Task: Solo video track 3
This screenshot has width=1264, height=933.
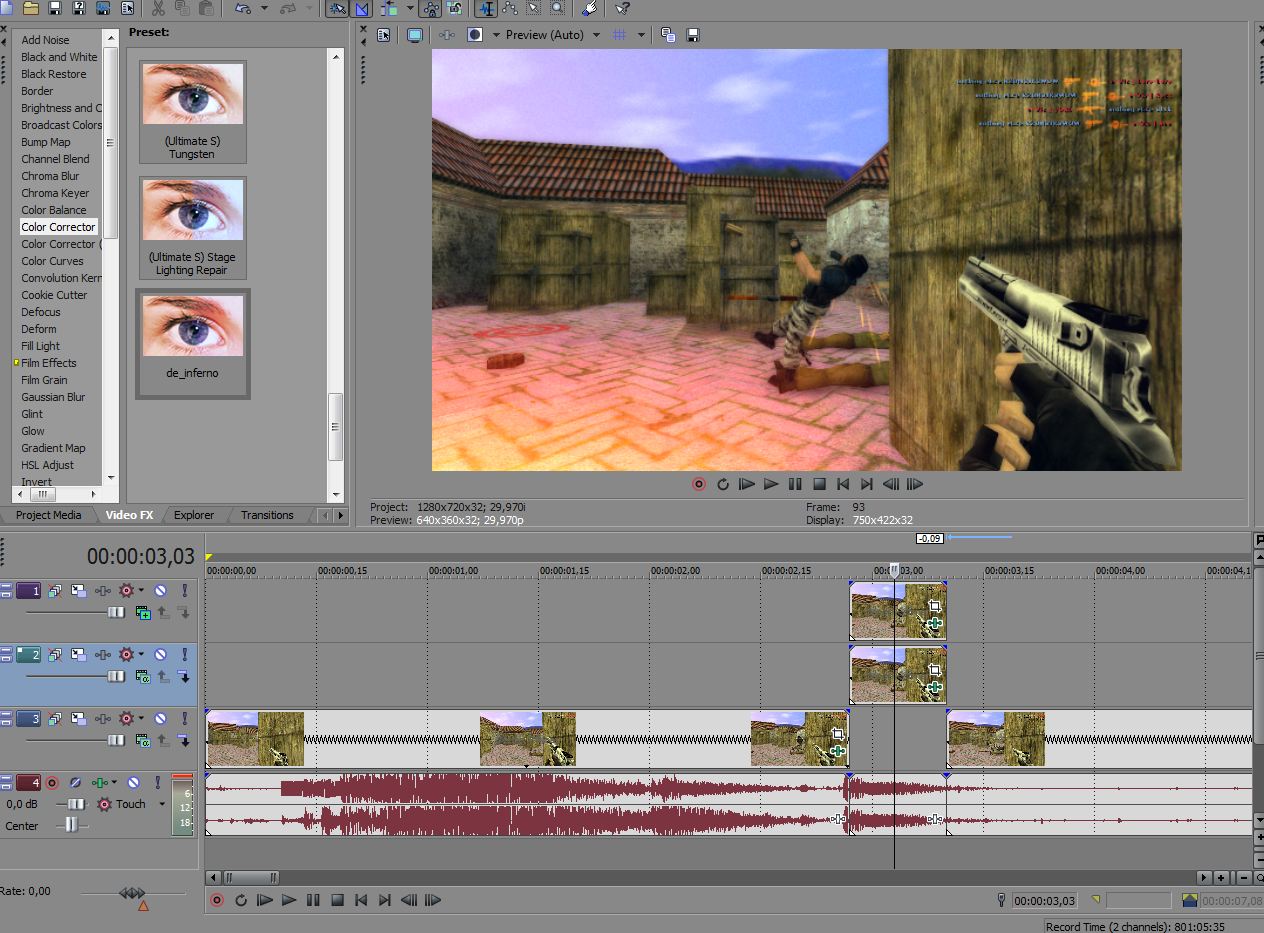Action: coord(184,719)
